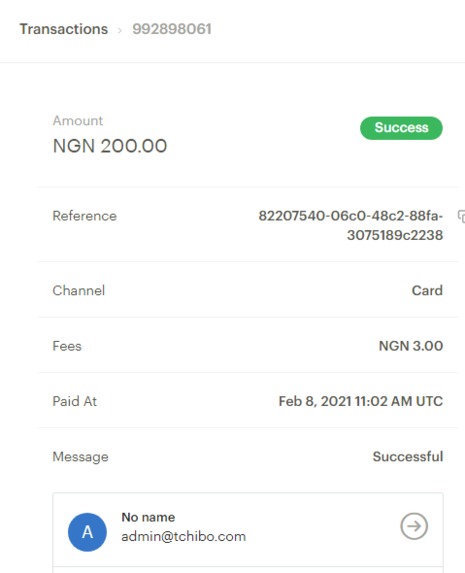Click the admin@tchibo.com email address
The height and width of the screenshot is (573, 465).
pyautogui.click(x=184, y=536)
